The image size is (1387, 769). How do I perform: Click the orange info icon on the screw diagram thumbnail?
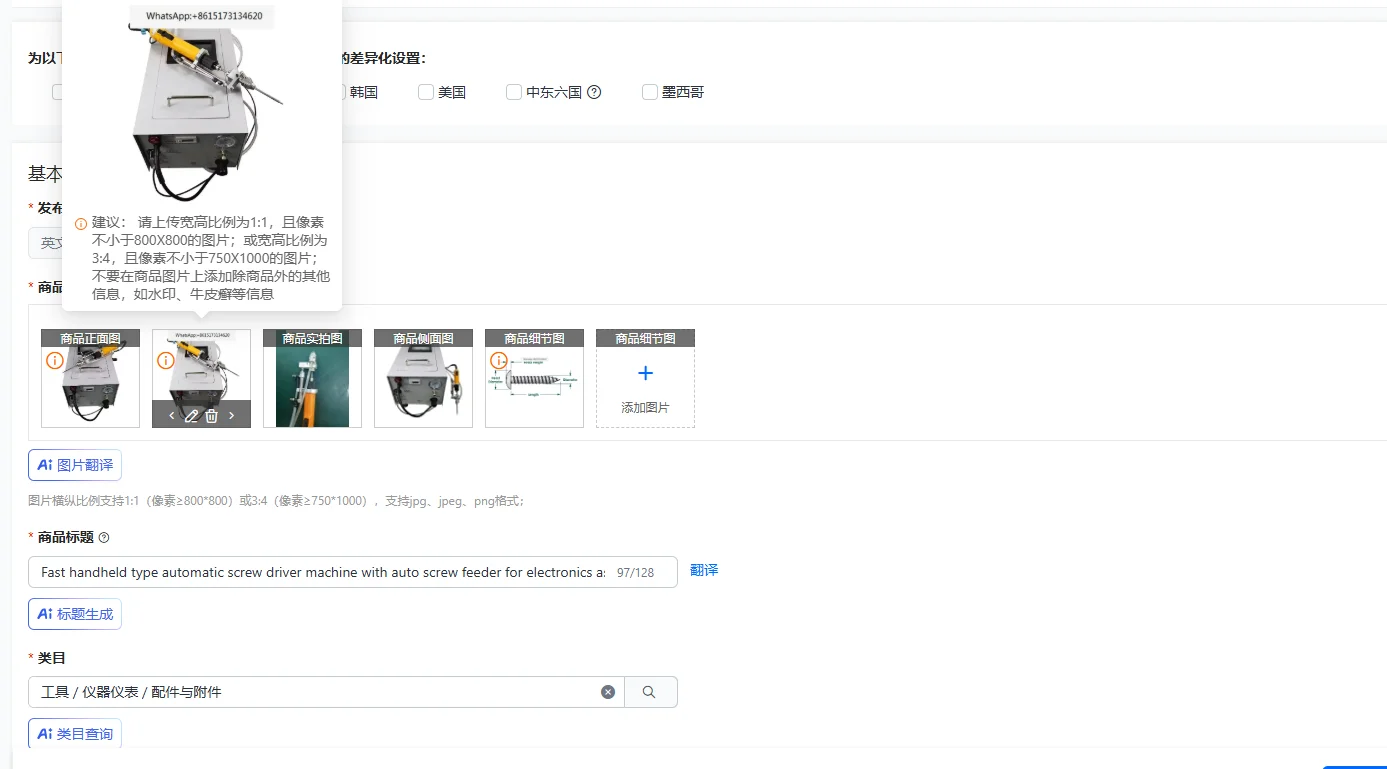[x=499, y=360]
